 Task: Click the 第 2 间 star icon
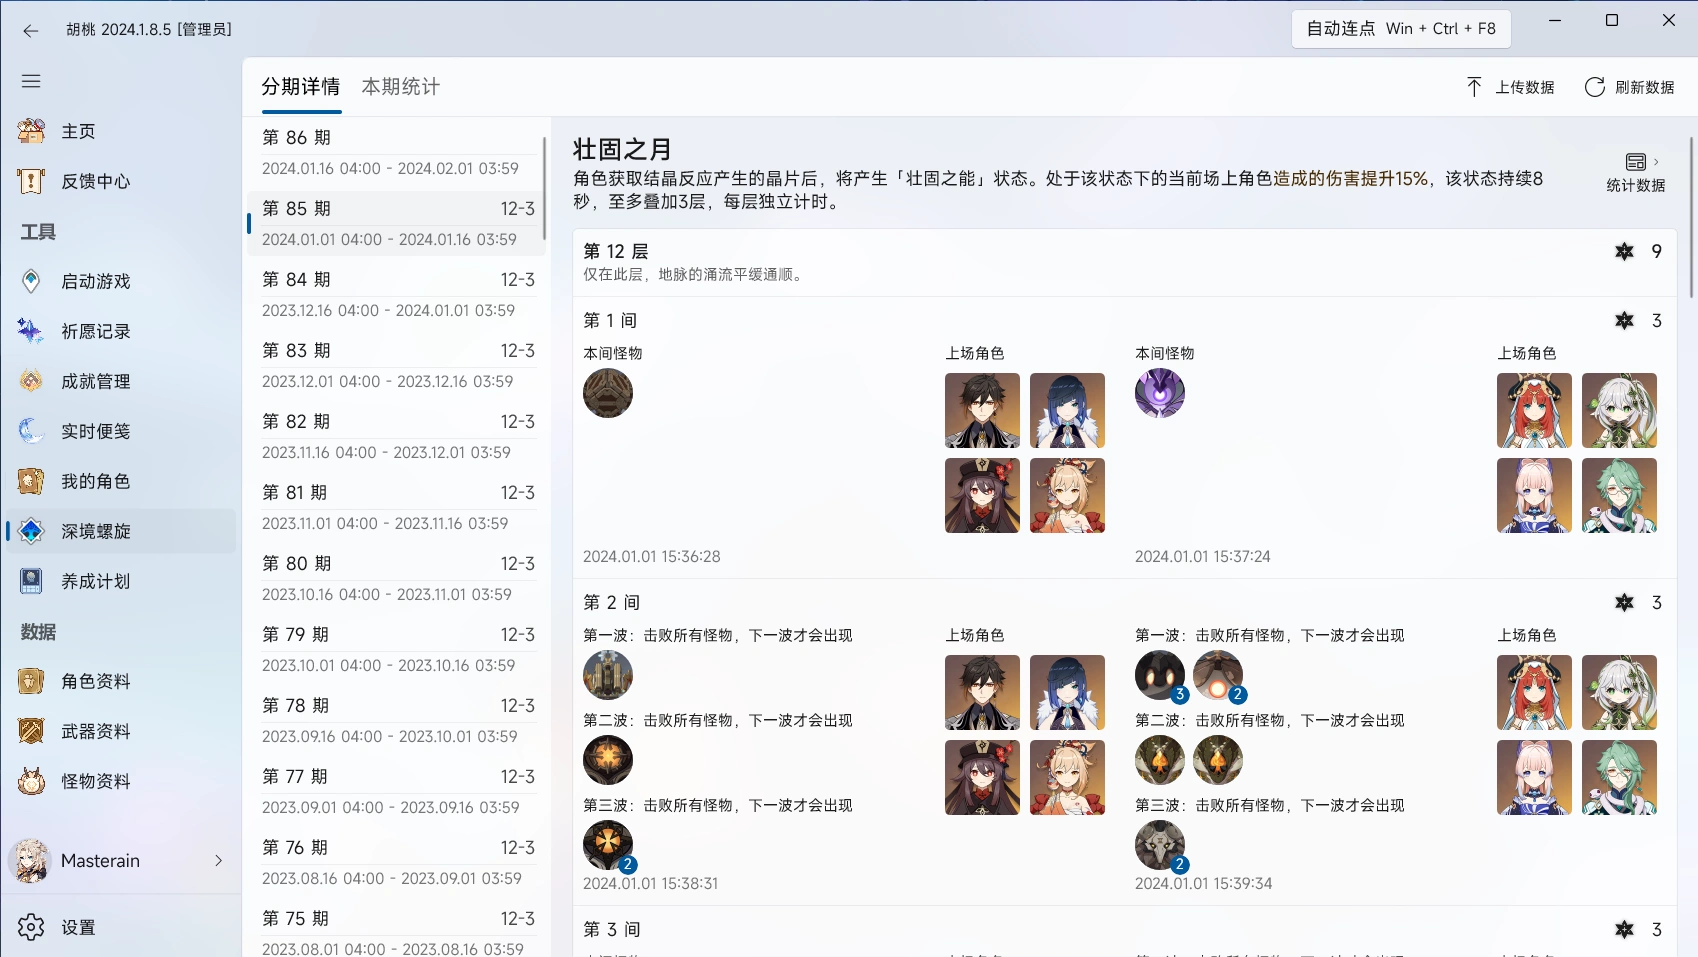pyautogui.click(x=1625, y=602)
